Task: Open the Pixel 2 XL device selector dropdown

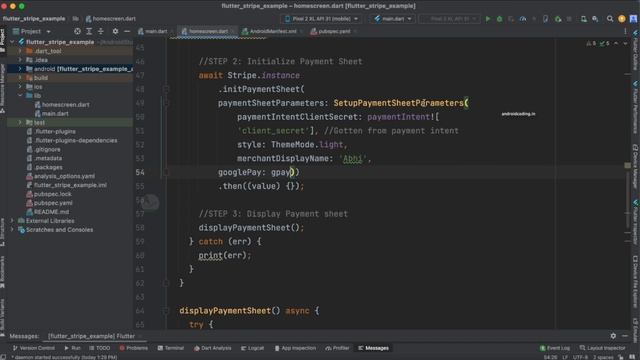Action: [322, 19]
